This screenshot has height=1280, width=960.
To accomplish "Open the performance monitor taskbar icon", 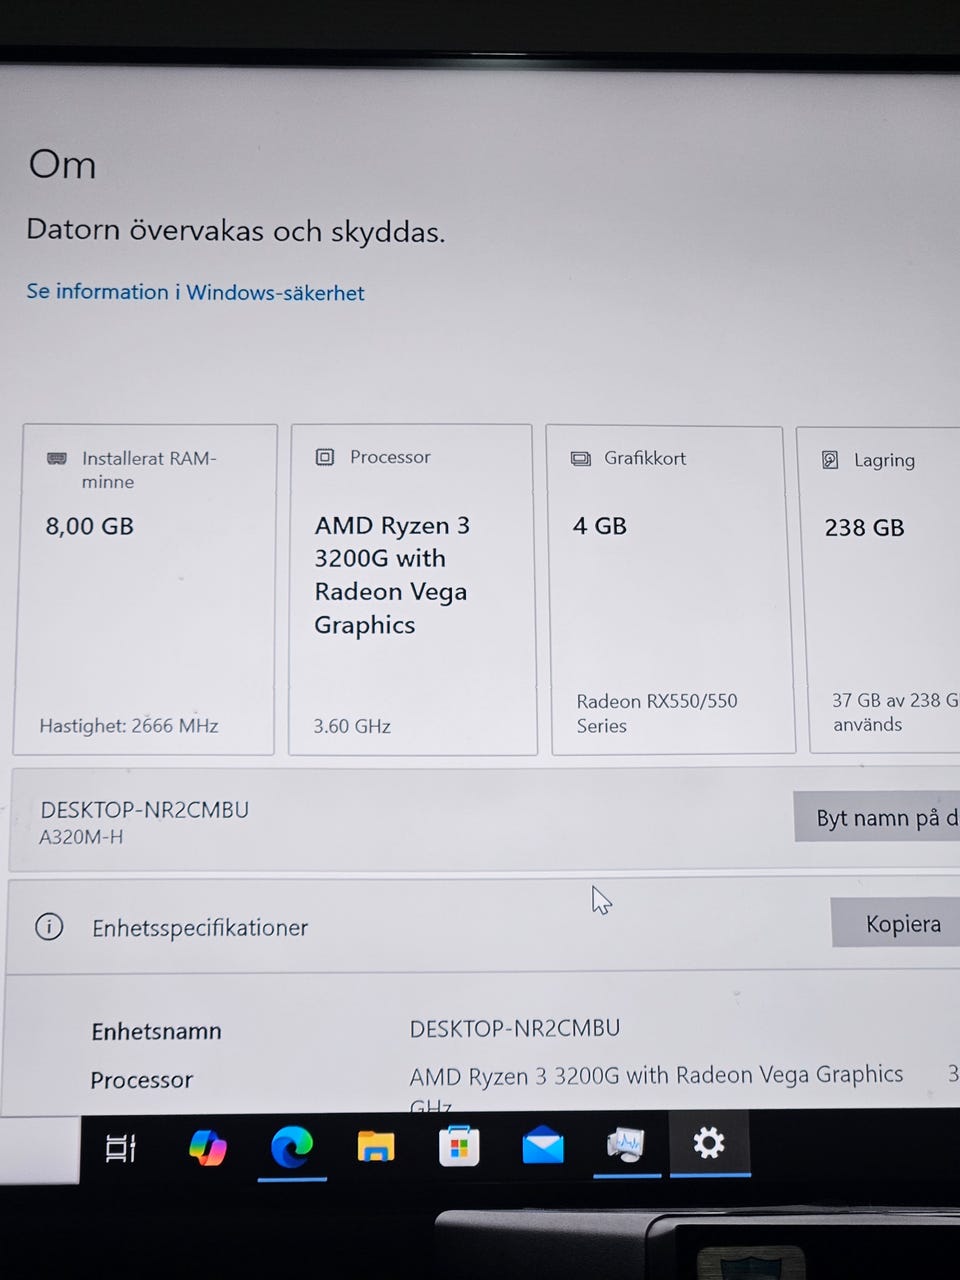I will tap(626, 1146).
